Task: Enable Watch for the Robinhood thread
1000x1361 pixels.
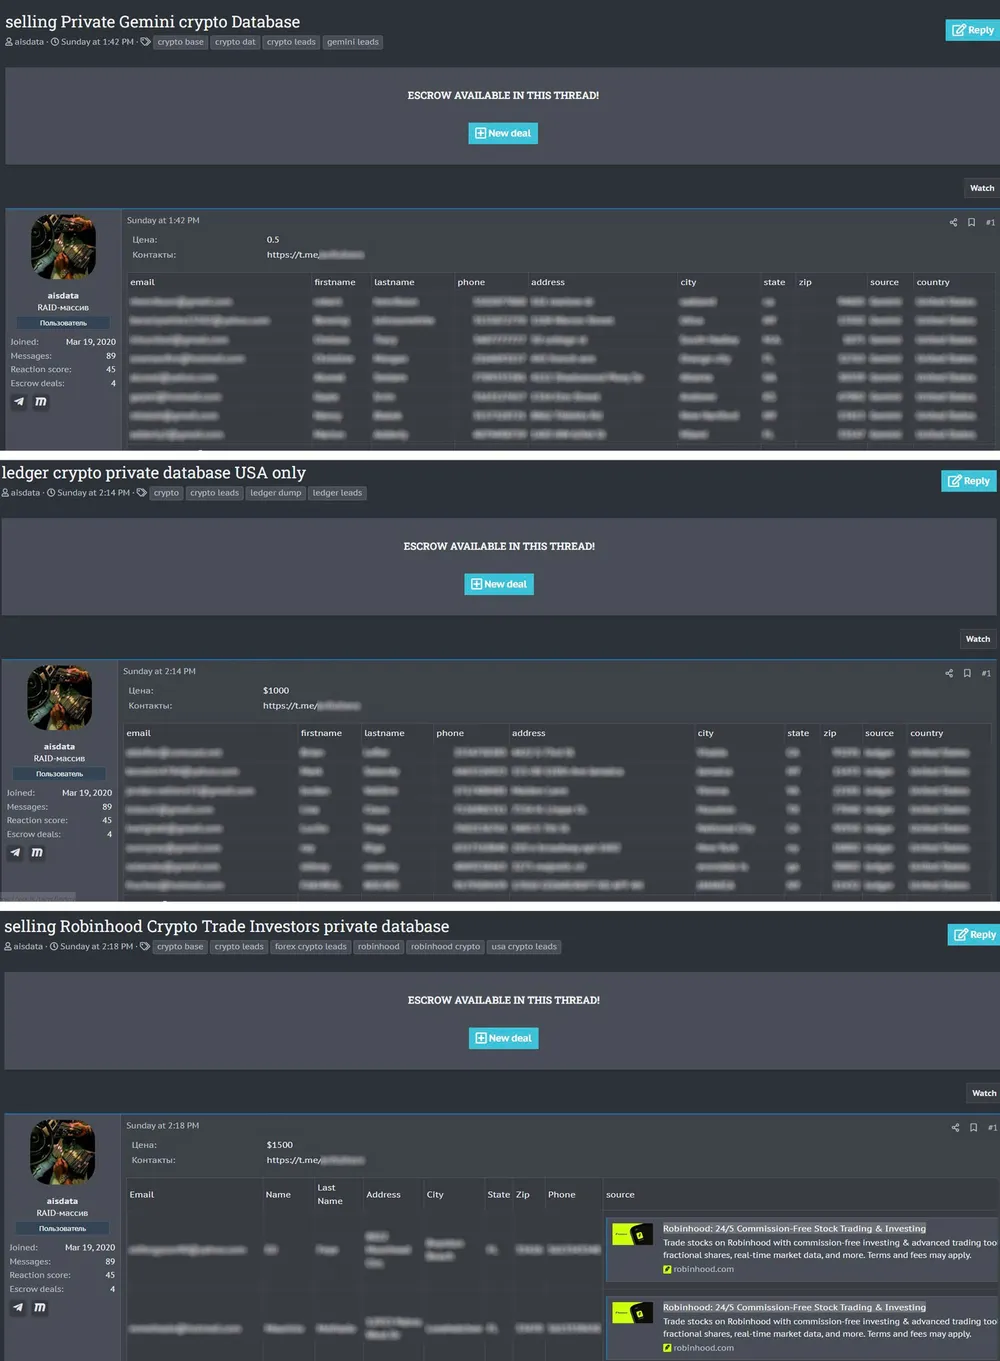Action: [983, 1093]
